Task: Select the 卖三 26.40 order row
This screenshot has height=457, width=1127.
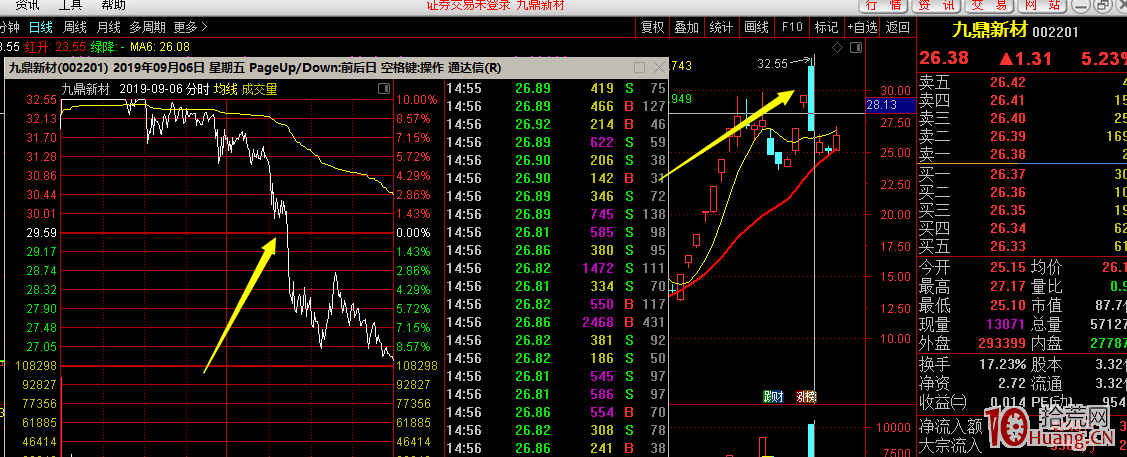Action: (x=1022, y=118)
